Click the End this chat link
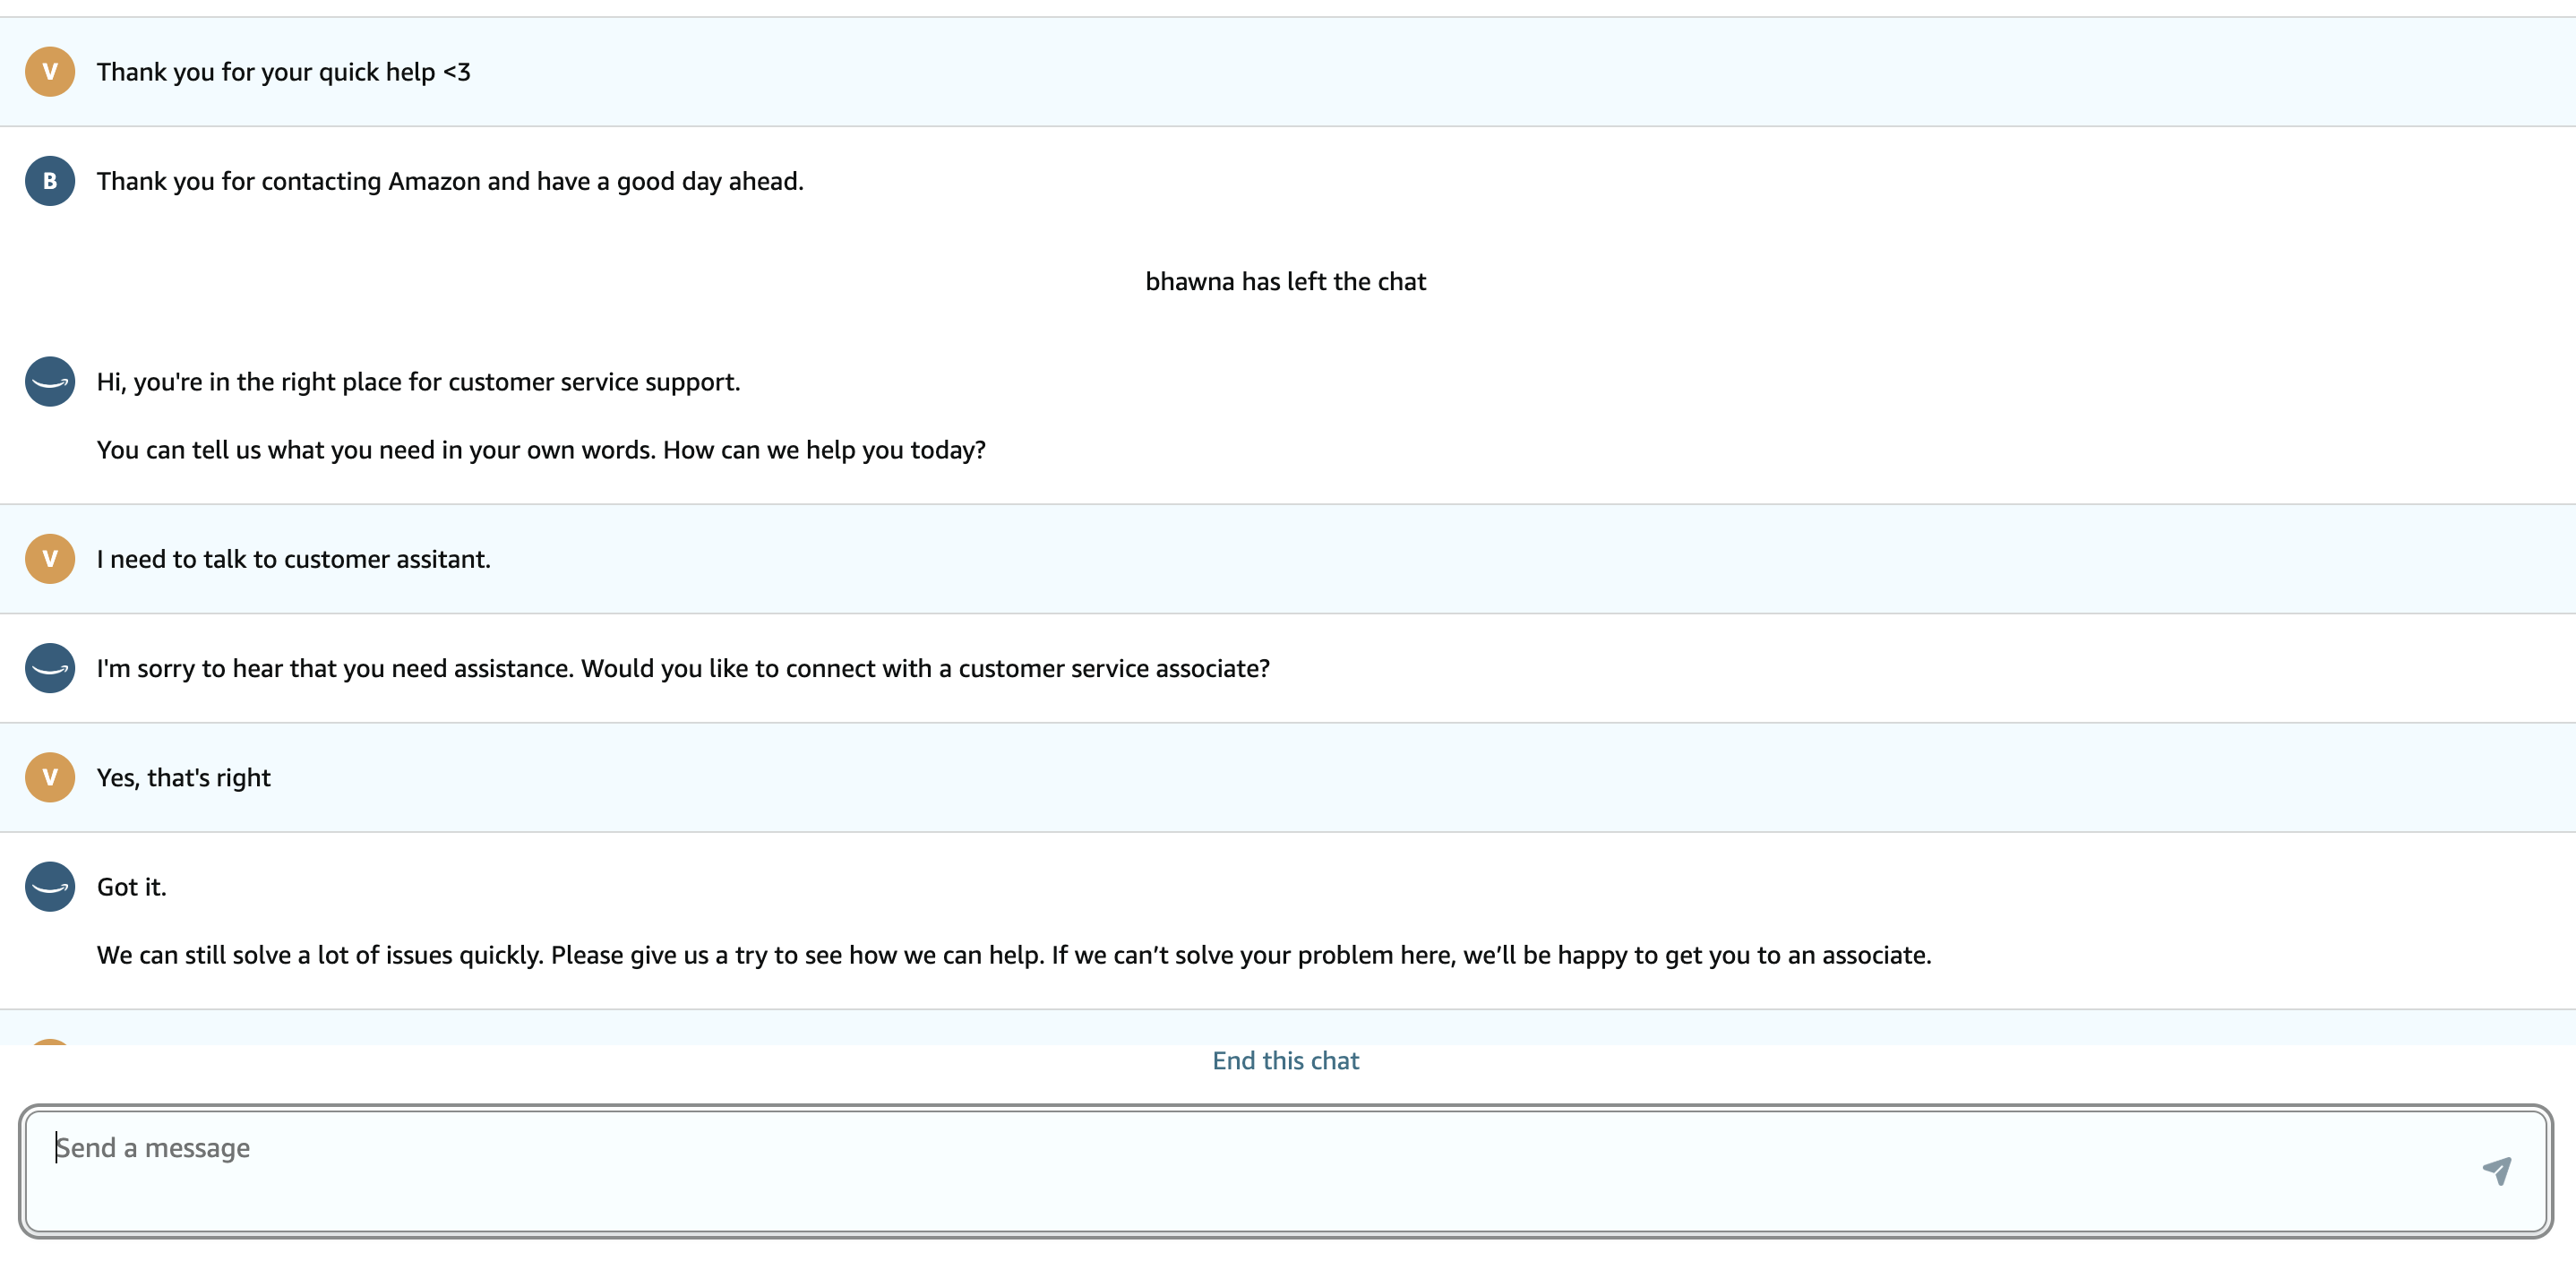The height and width of the screenshot is (1261, 2576). (x=1285, y=1060)
